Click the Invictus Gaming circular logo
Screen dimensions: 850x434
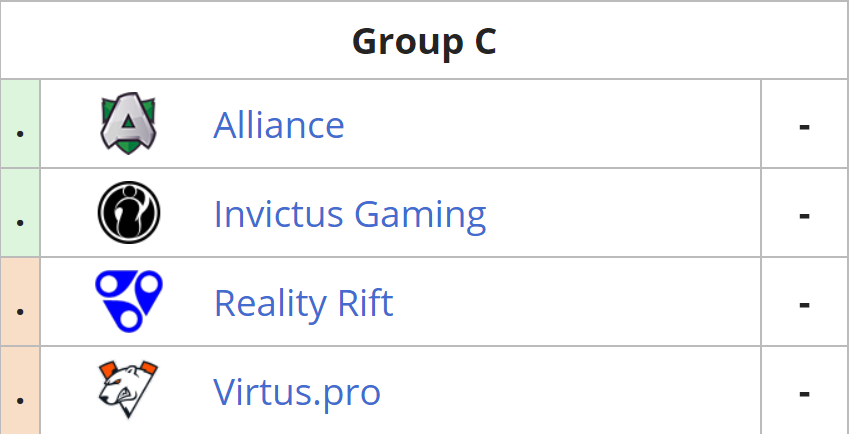coord(129,212)
